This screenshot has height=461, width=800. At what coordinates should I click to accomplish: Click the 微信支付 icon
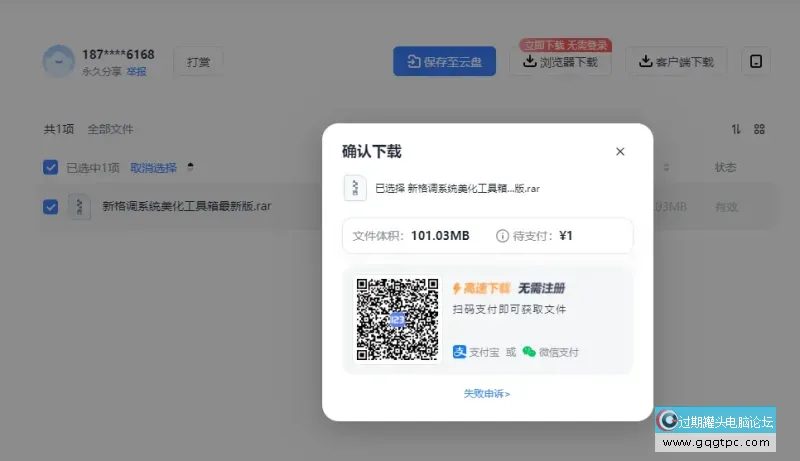pyautogui.click(x=529, y=352)
